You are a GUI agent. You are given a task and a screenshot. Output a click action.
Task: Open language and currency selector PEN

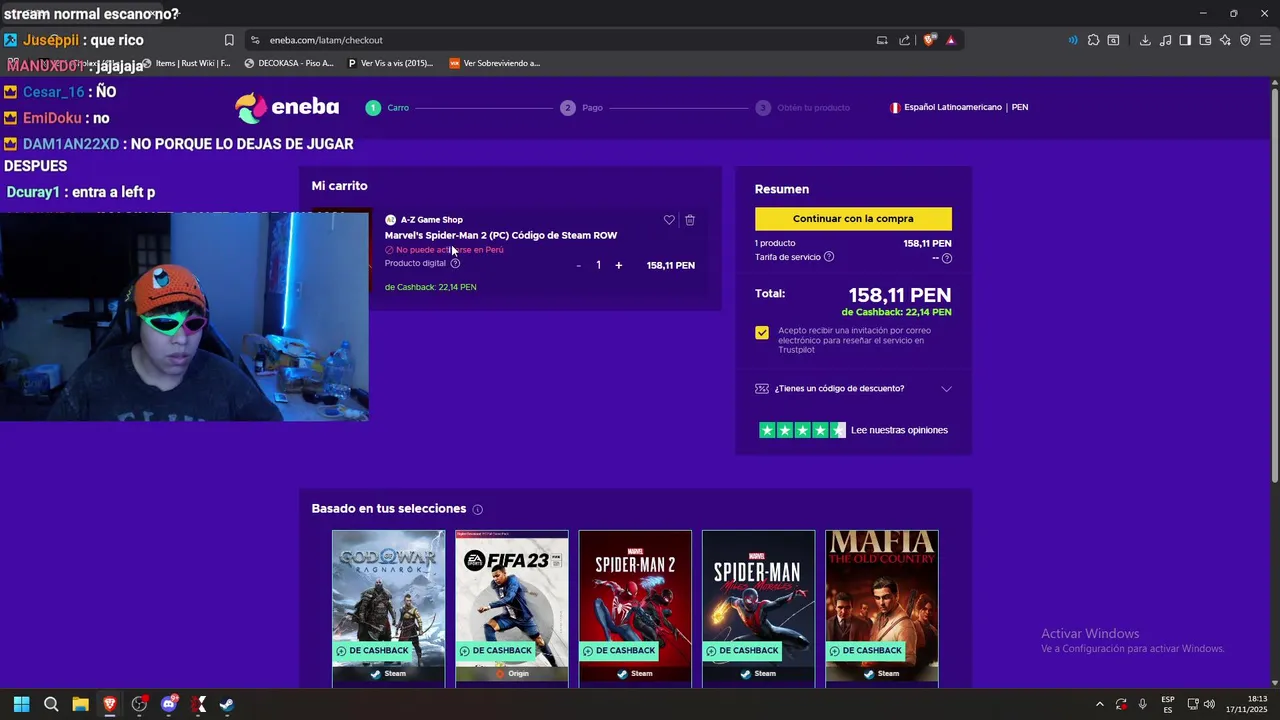[x=960, y=107]
